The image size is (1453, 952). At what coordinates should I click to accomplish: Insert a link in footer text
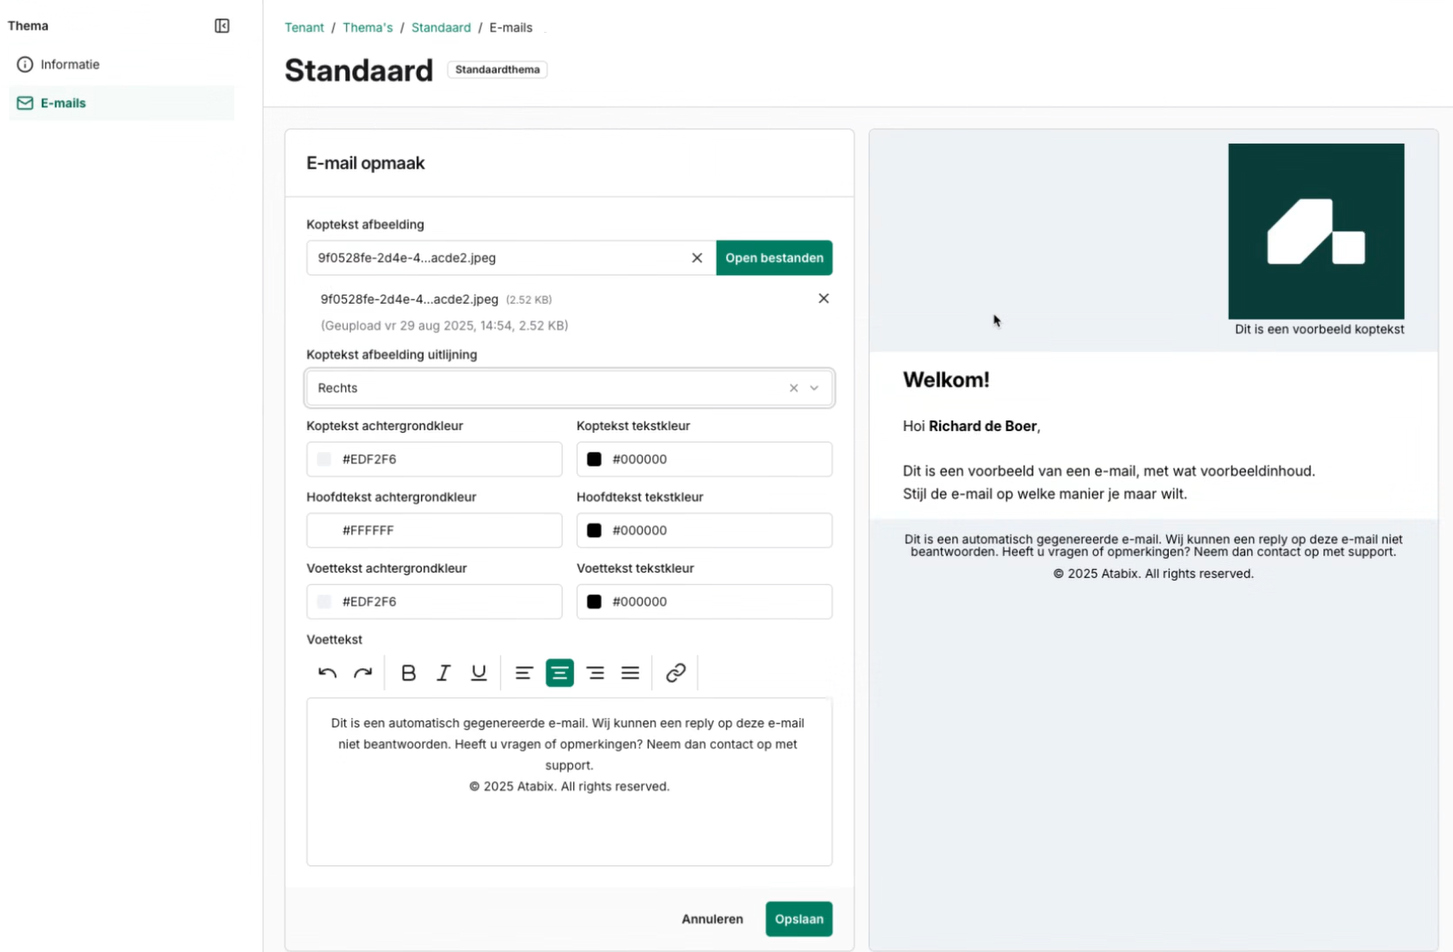pos(676,673)
